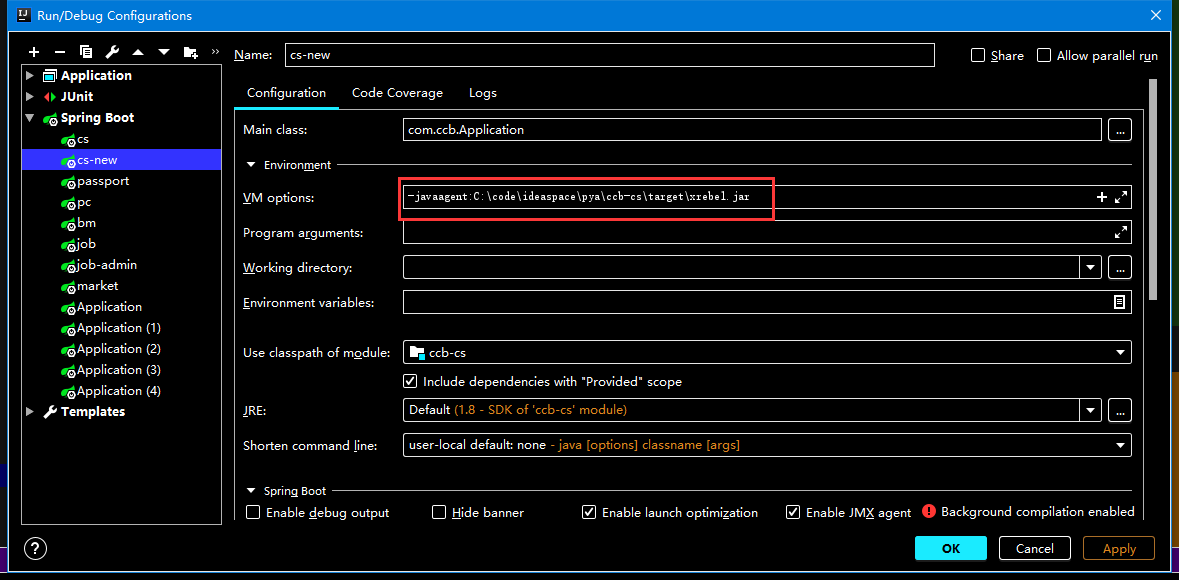
Task: Create new folder for configurations
Action: (190, 52)
